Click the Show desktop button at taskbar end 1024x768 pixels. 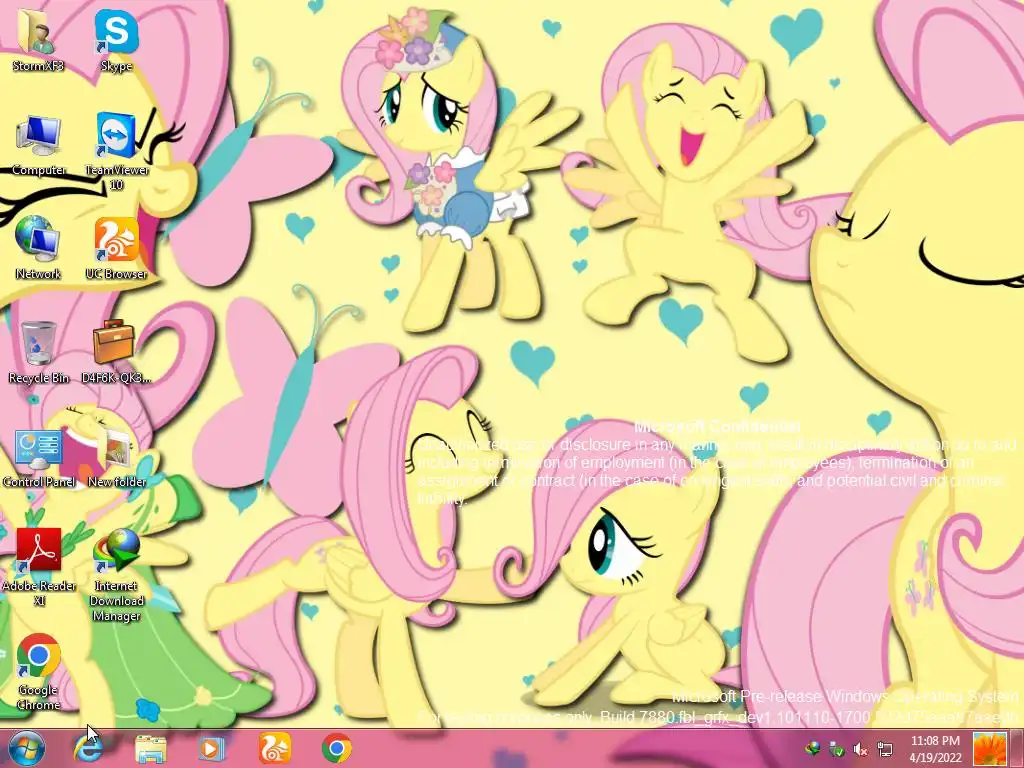(x=1017, y=749)
